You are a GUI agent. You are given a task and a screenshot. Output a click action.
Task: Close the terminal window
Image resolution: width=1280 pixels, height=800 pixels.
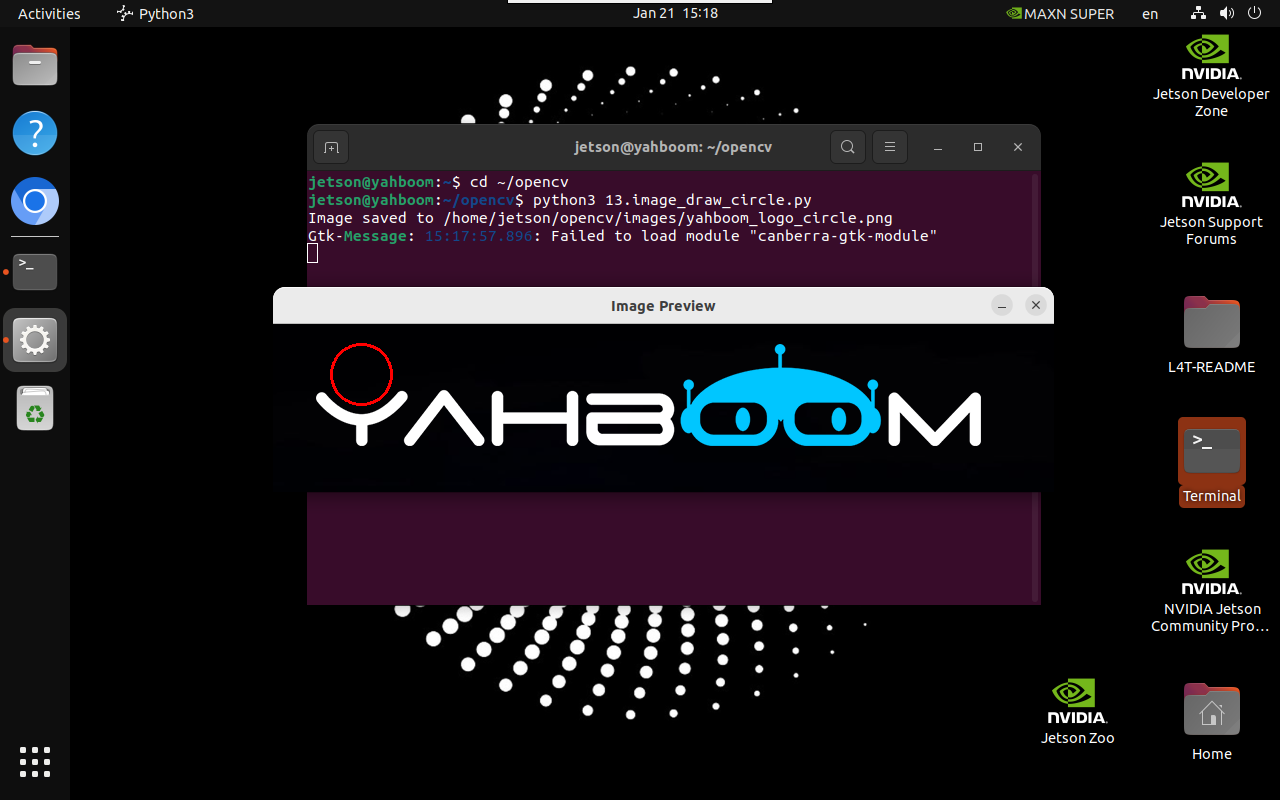(x=1018, y=147)
